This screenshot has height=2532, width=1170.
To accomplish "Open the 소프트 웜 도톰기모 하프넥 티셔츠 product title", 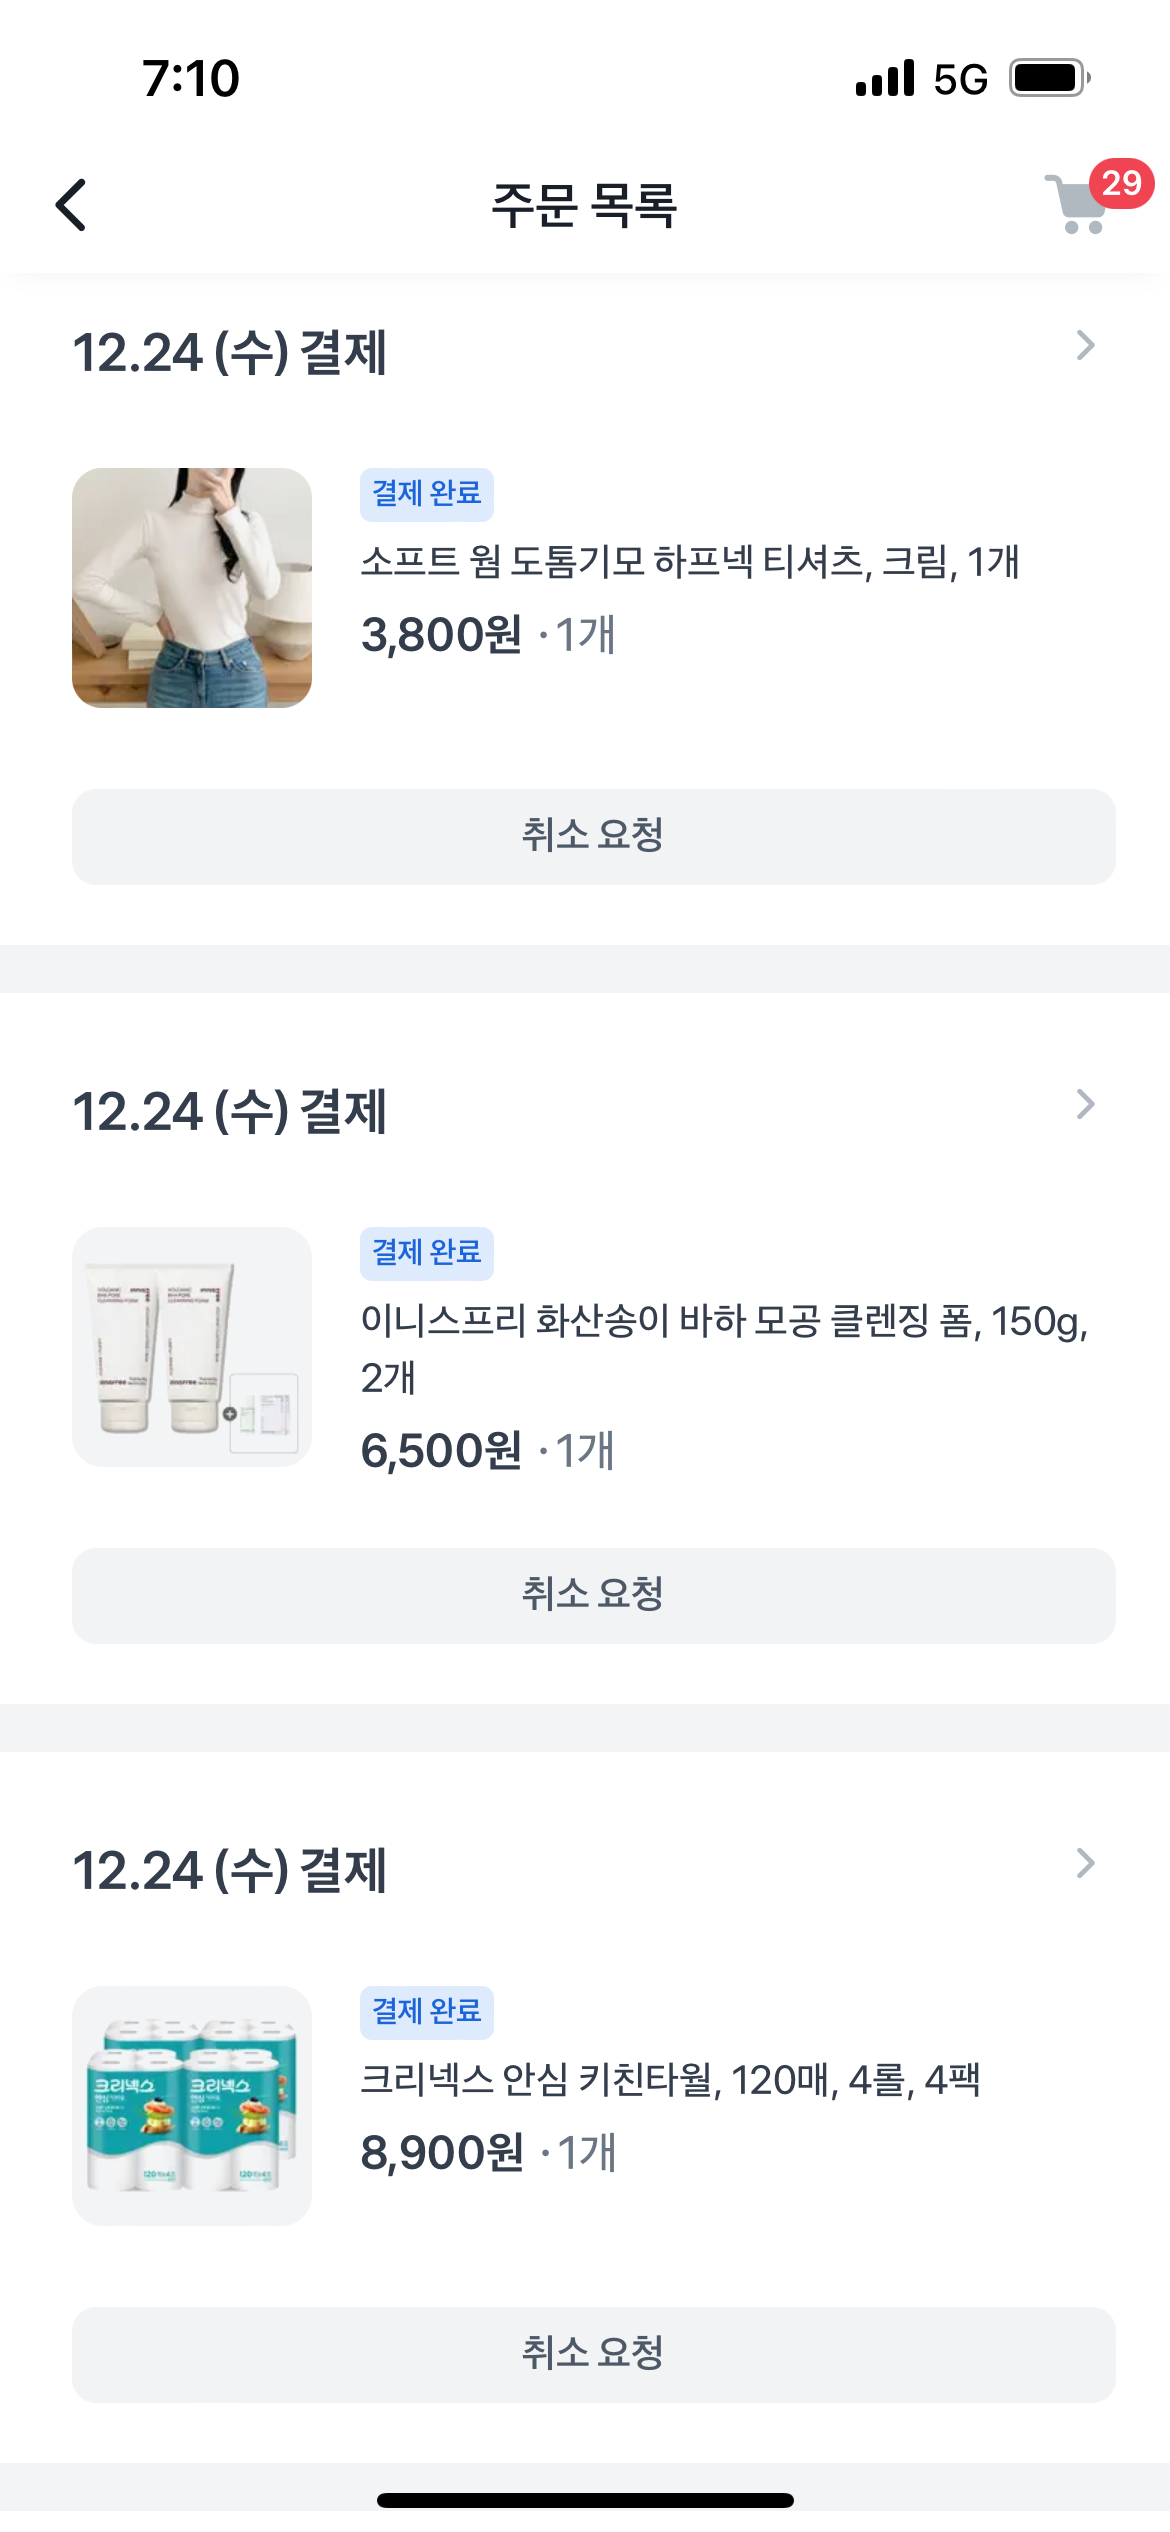I will (689, 562).
